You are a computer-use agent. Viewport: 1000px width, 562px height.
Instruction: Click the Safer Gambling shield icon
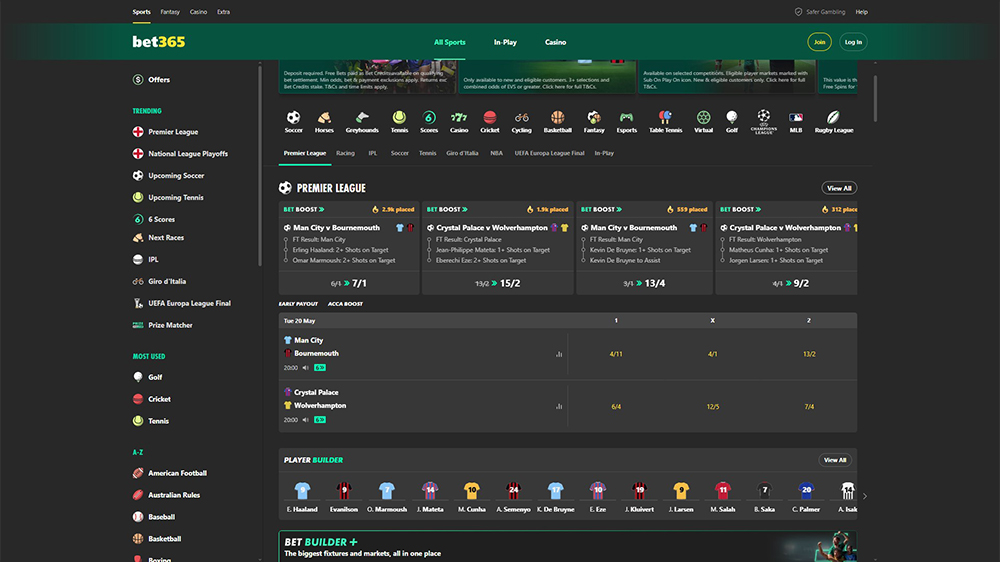(x=798, y=11)
